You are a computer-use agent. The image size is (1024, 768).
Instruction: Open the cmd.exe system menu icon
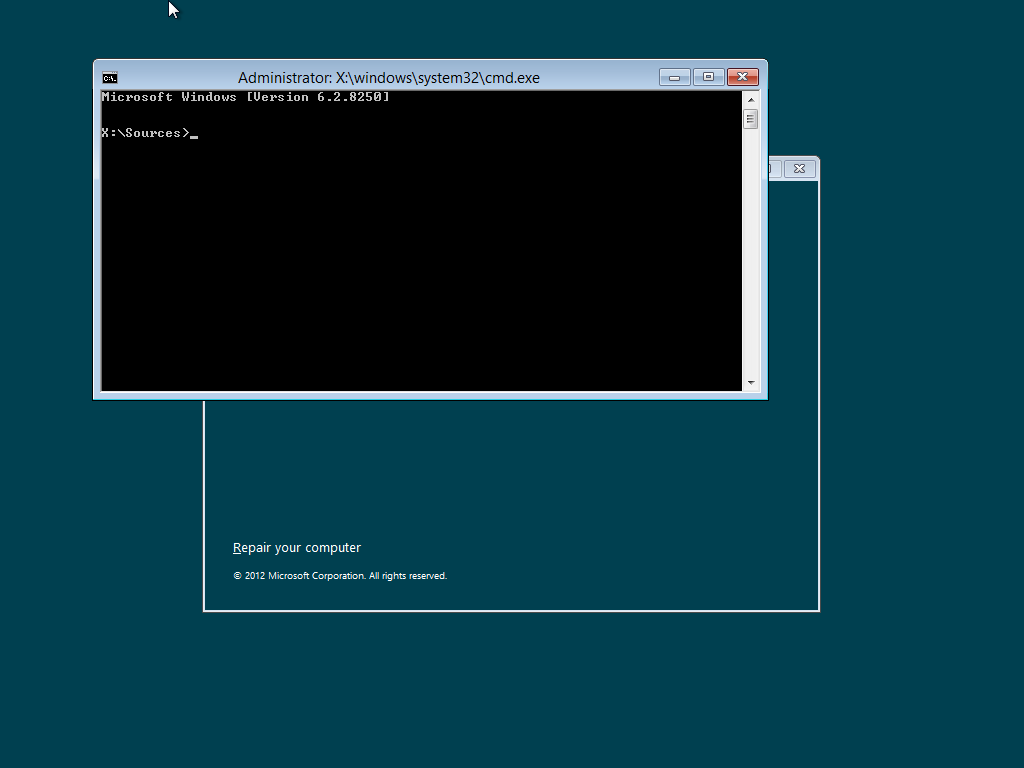point(110,78)
